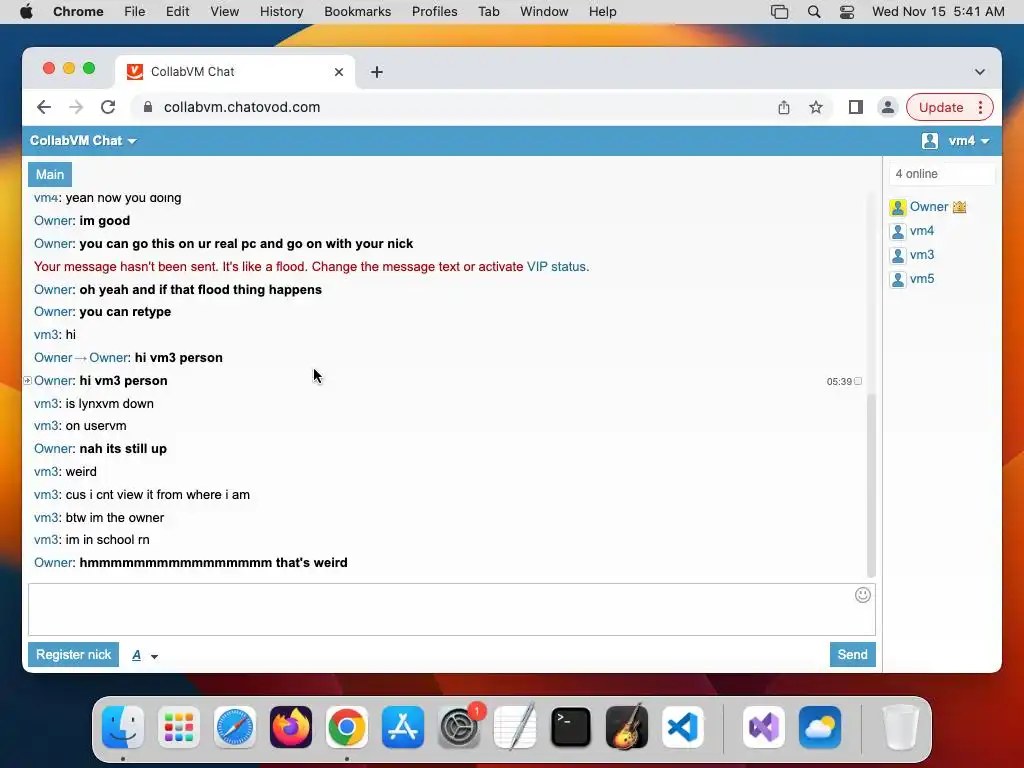Image resolution: width=1024 pixels, height=768 pixels.
Task: Expand the CollabVM Chat dropdown menu
Action: [x=83, y=140]
